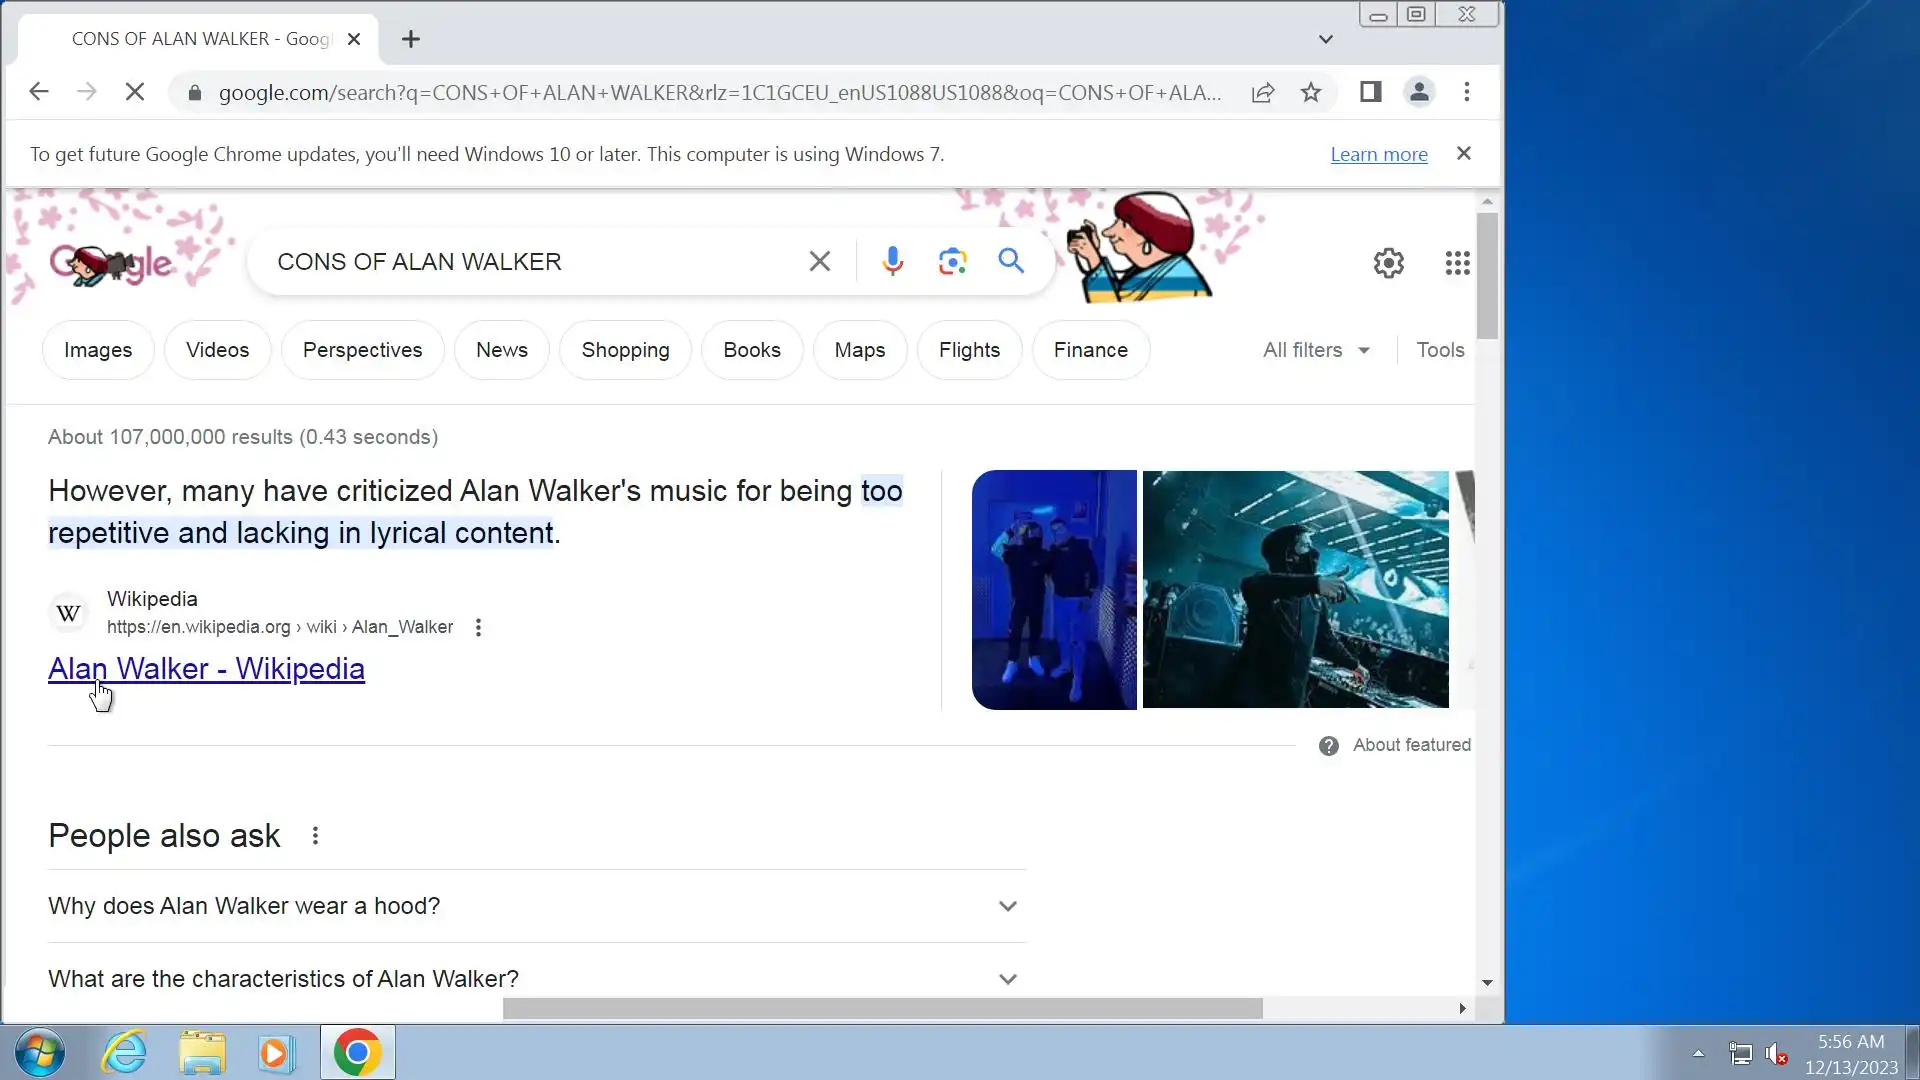This screenshot has height=1080, width=1920.
Task: Click the voice search microphone icon
Action: (892, 261)
